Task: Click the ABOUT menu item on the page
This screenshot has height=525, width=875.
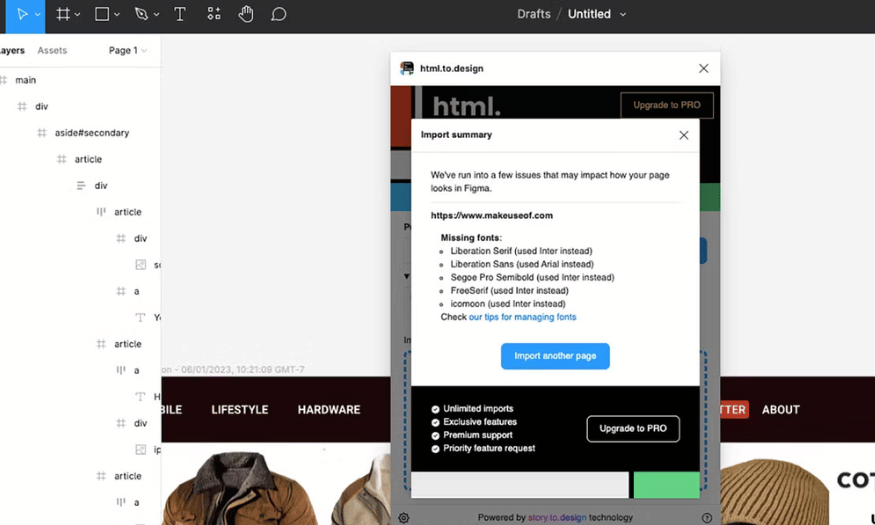Action: (x=780, y=409)
